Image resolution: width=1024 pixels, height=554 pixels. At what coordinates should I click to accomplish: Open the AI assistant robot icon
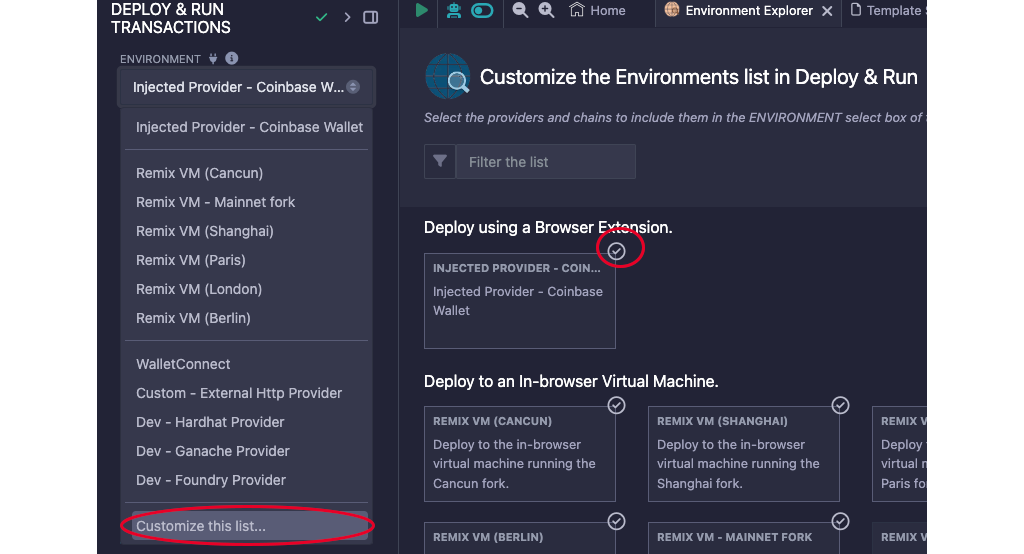pyautogui.click(x=453, y=10)
